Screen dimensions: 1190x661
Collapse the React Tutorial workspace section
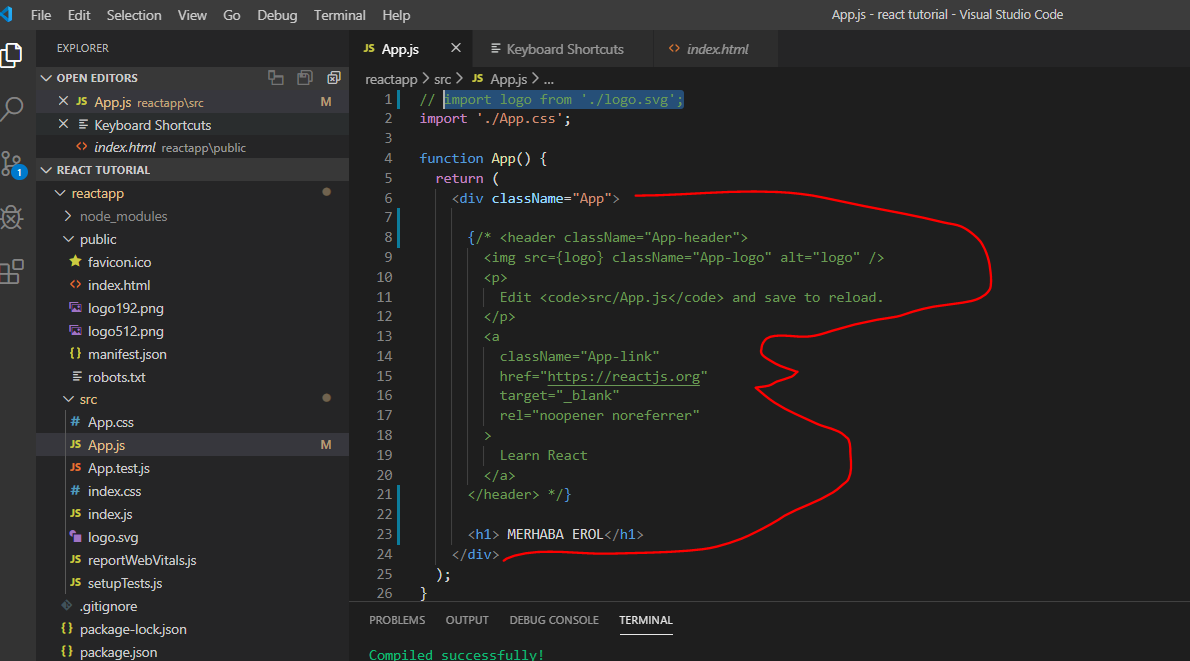[x=46, y=170]
